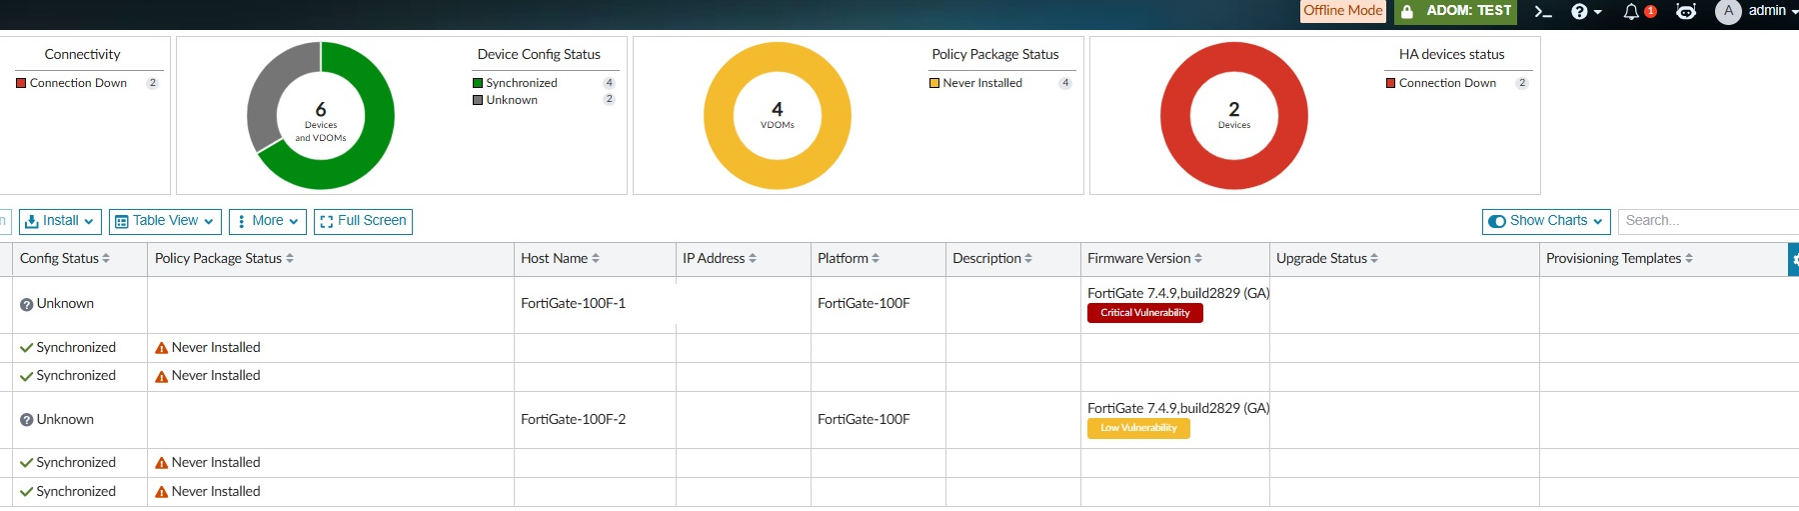Click the FortiAI assistant icon
Viewport: 1799px width, 511px height.
pyautogui.click(x=1686, y=12)
